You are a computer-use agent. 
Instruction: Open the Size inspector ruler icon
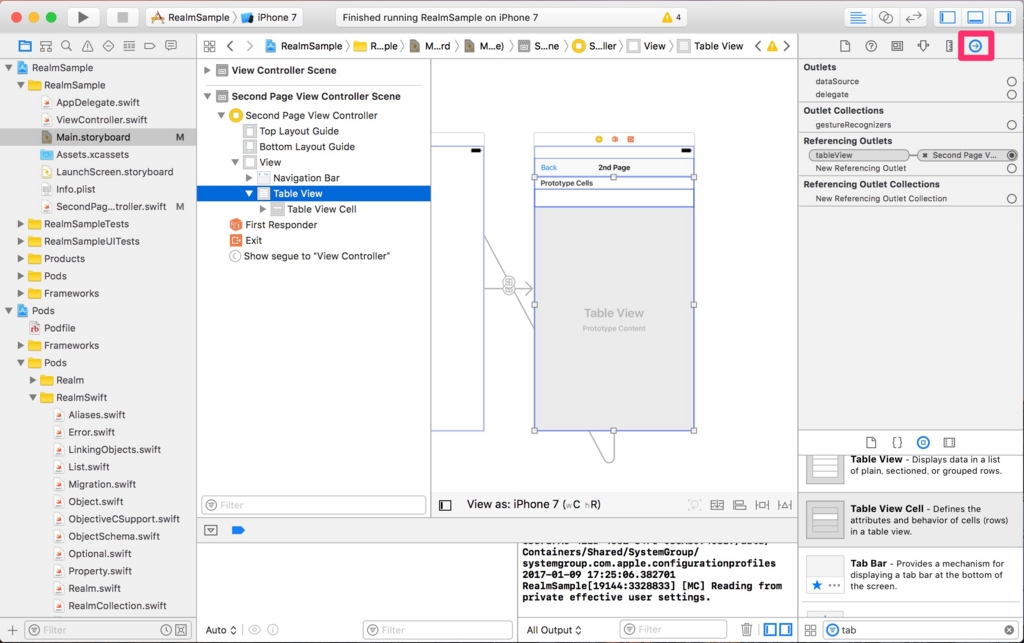[950, 46]
